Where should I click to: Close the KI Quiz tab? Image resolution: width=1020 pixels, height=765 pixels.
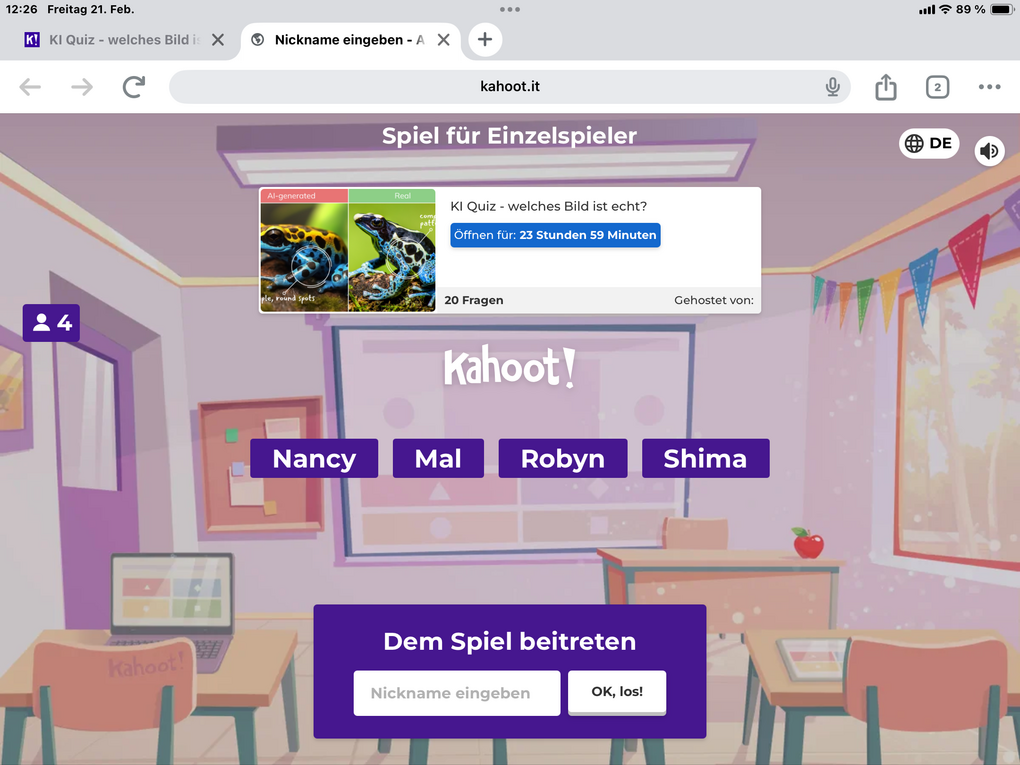[218, 40]
